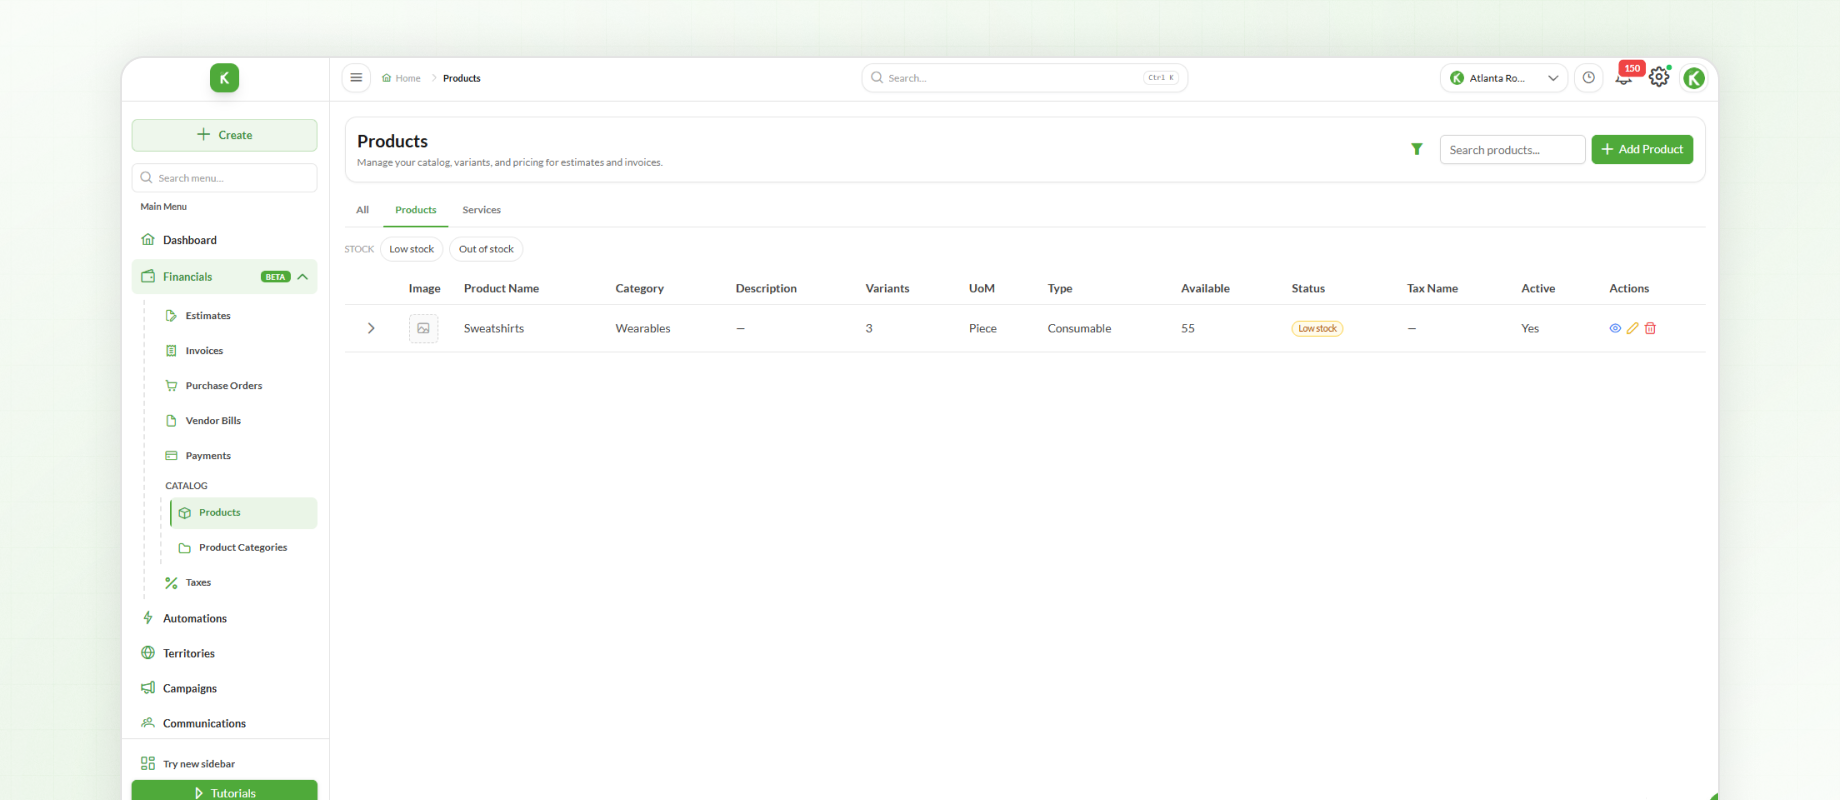The width and height of the screenshot is (1840, 800).
Task: Click the Low stock status badge
Action: pos(1317,328)
